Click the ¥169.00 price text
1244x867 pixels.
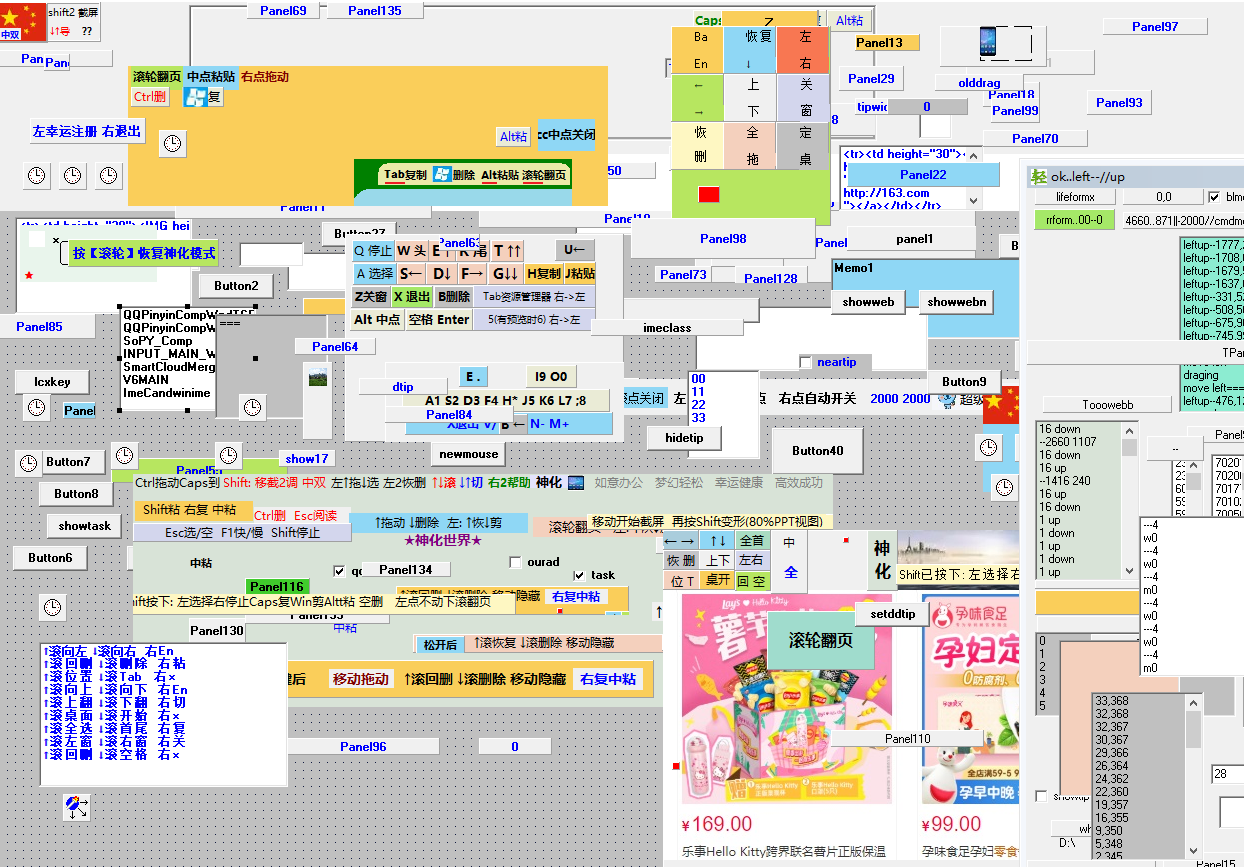pyautogui.click(x=717, y=824)
